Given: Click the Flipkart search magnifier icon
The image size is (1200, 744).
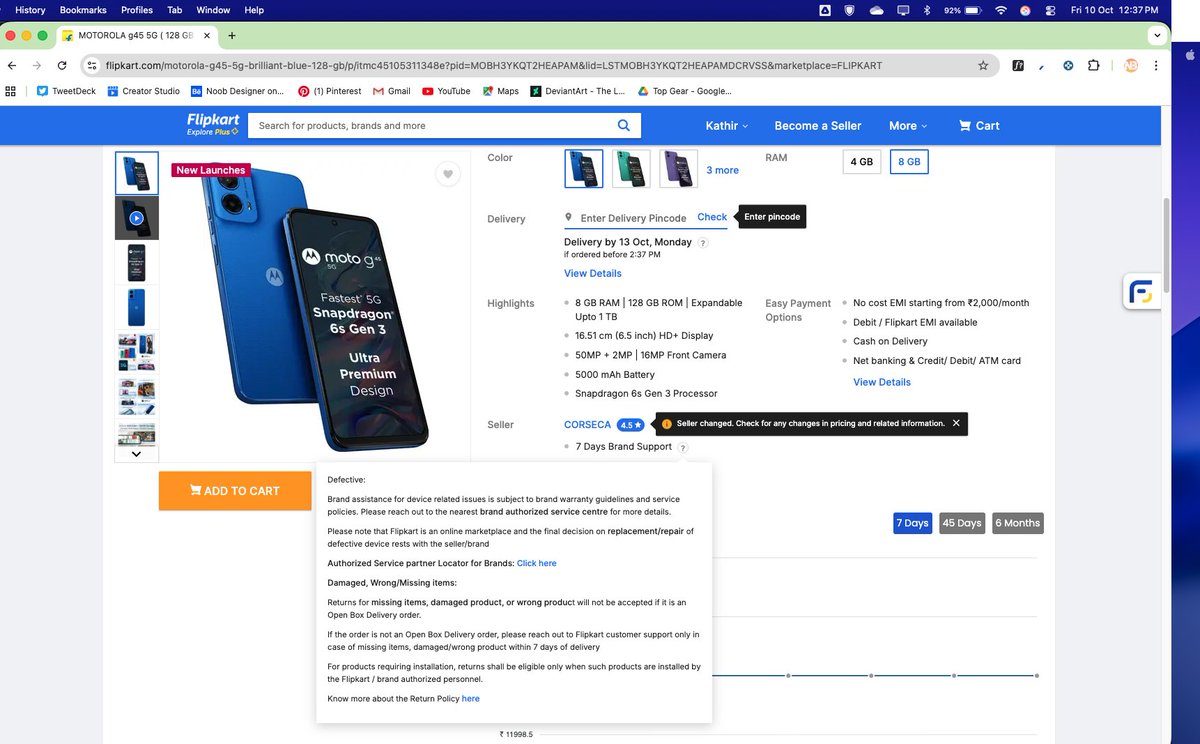Looking at the screenshot, I should coord(624,125).
